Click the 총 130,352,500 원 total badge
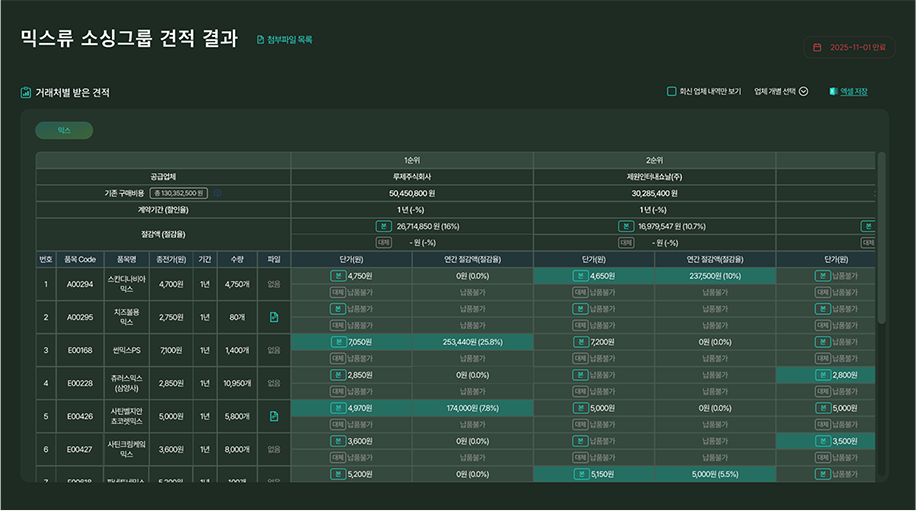This screenshot has width=916, height=511. 178,193
